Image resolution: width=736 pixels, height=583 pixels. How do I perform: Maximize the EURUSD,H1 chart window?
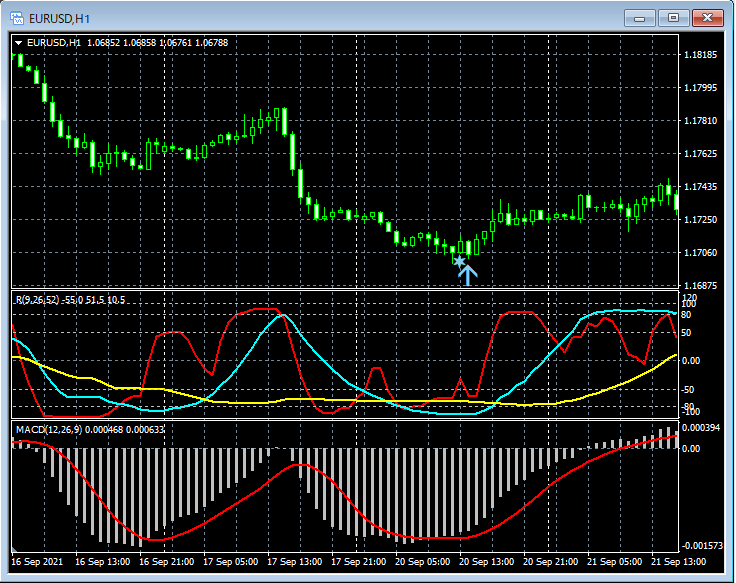pyautogui.click(x=673, y=18)
